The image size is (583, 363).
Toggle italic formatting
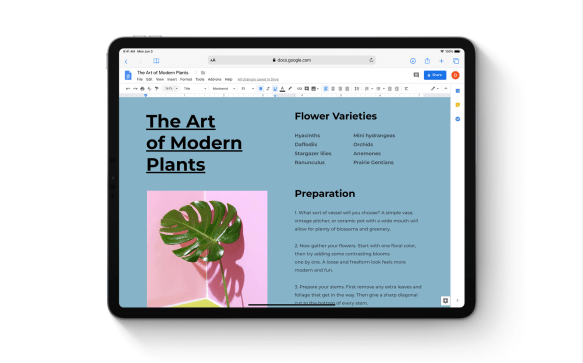coord(268,89)
